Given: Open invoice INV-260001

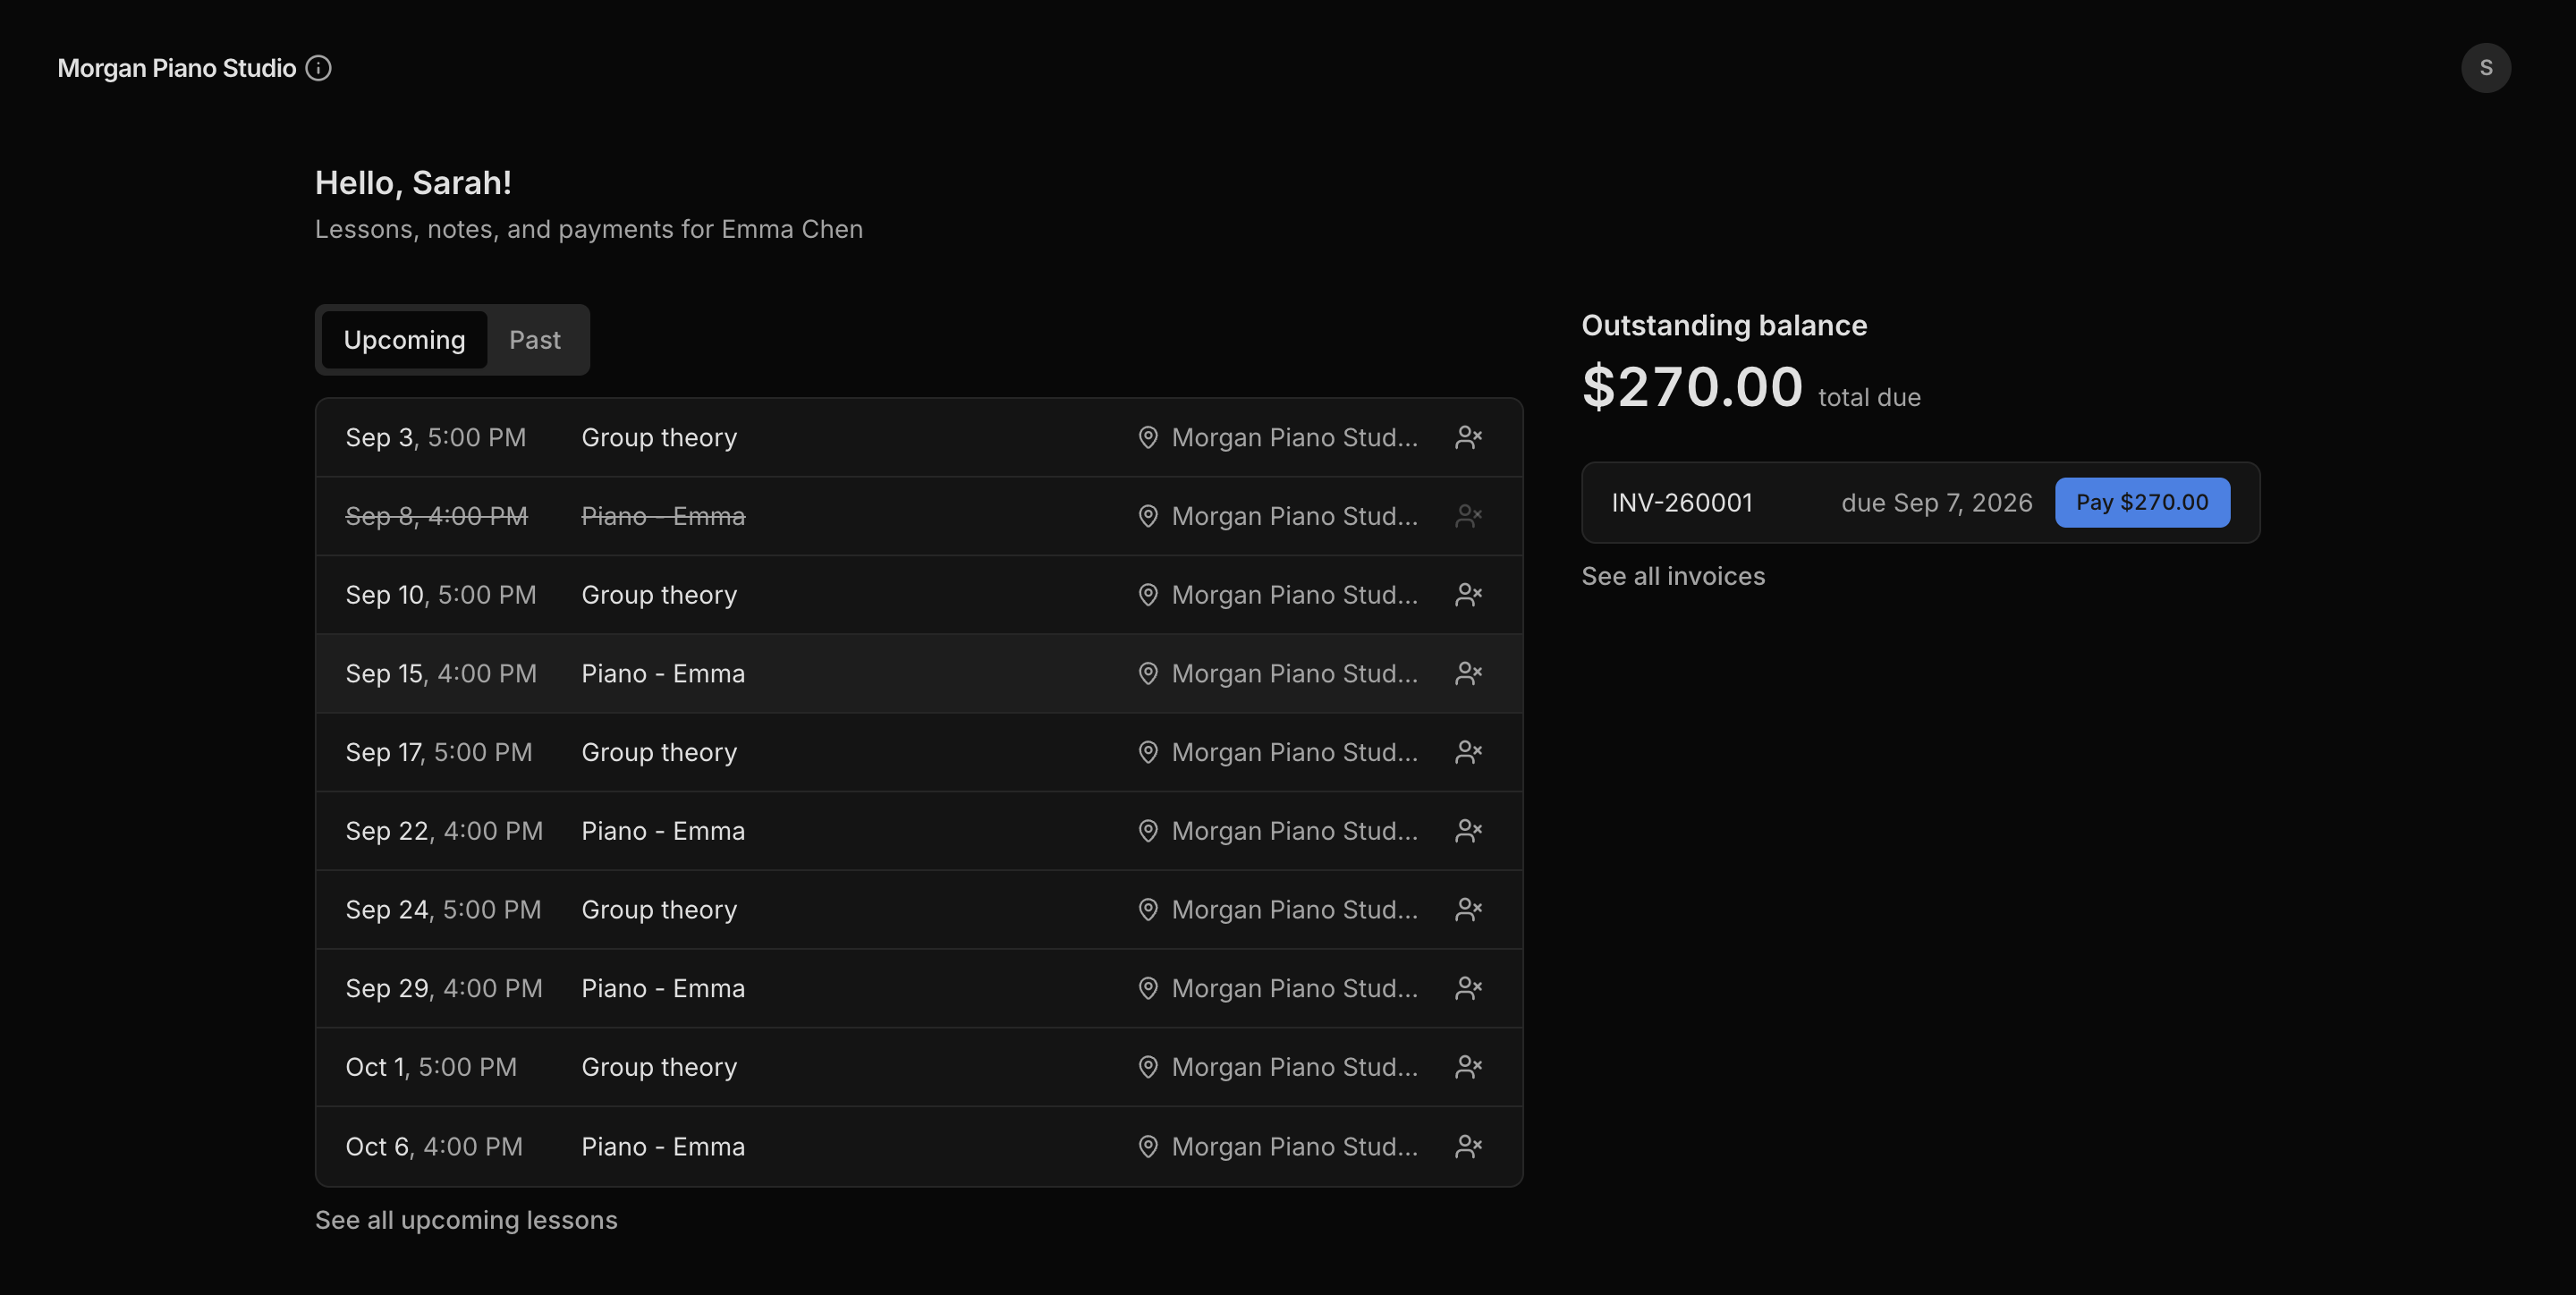Looking at the screenshot, I should pyautogui.click(x=1681, y=502).
